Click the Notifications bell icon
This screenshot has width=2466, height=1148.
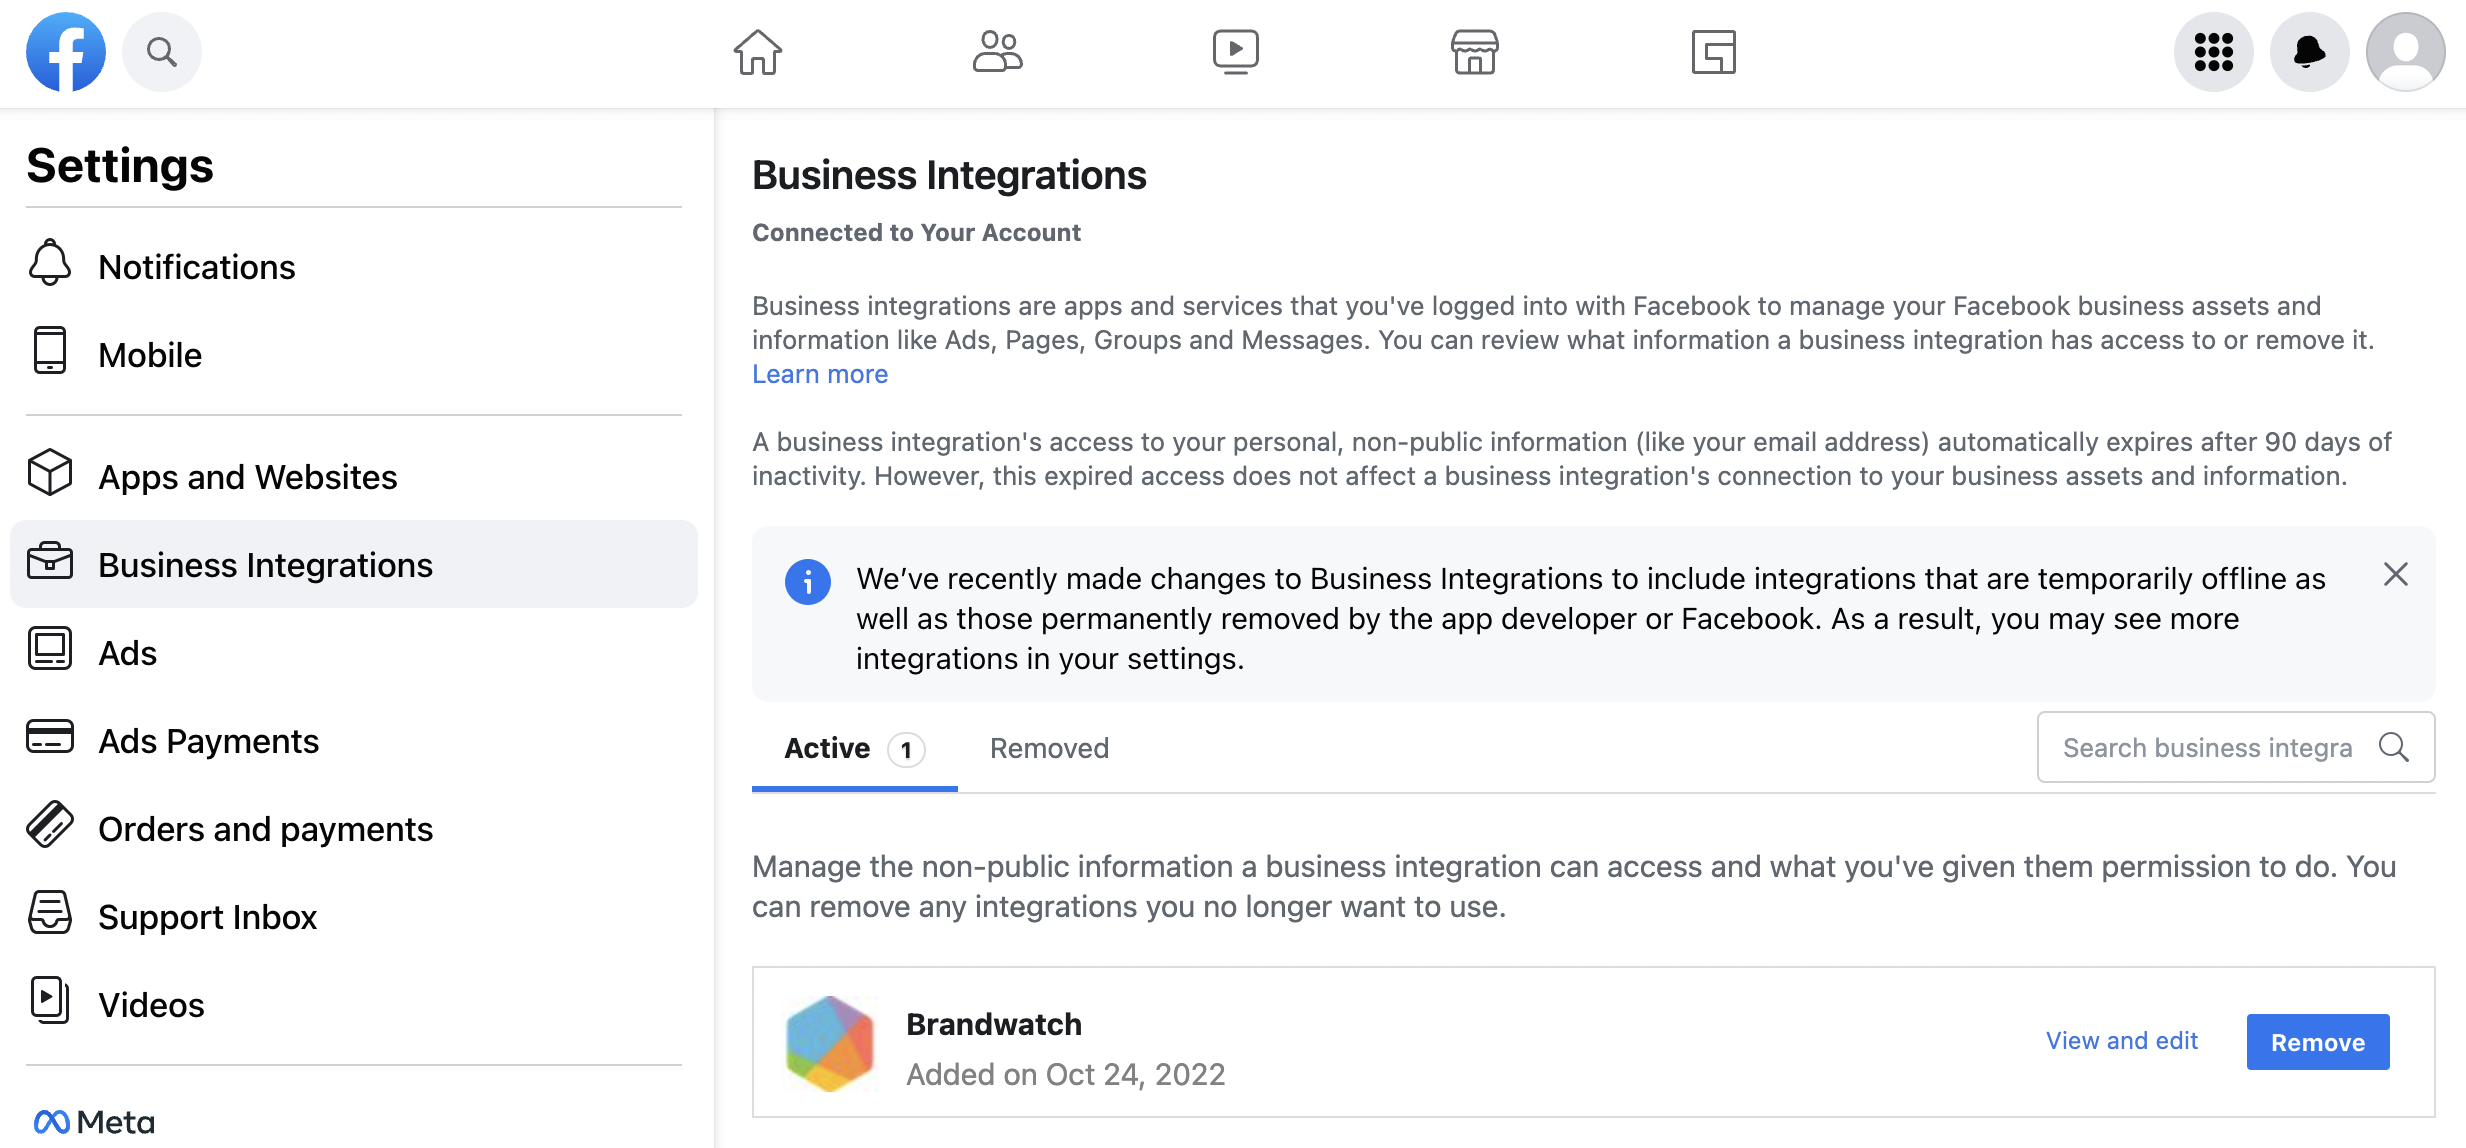tap(2307, 53)
